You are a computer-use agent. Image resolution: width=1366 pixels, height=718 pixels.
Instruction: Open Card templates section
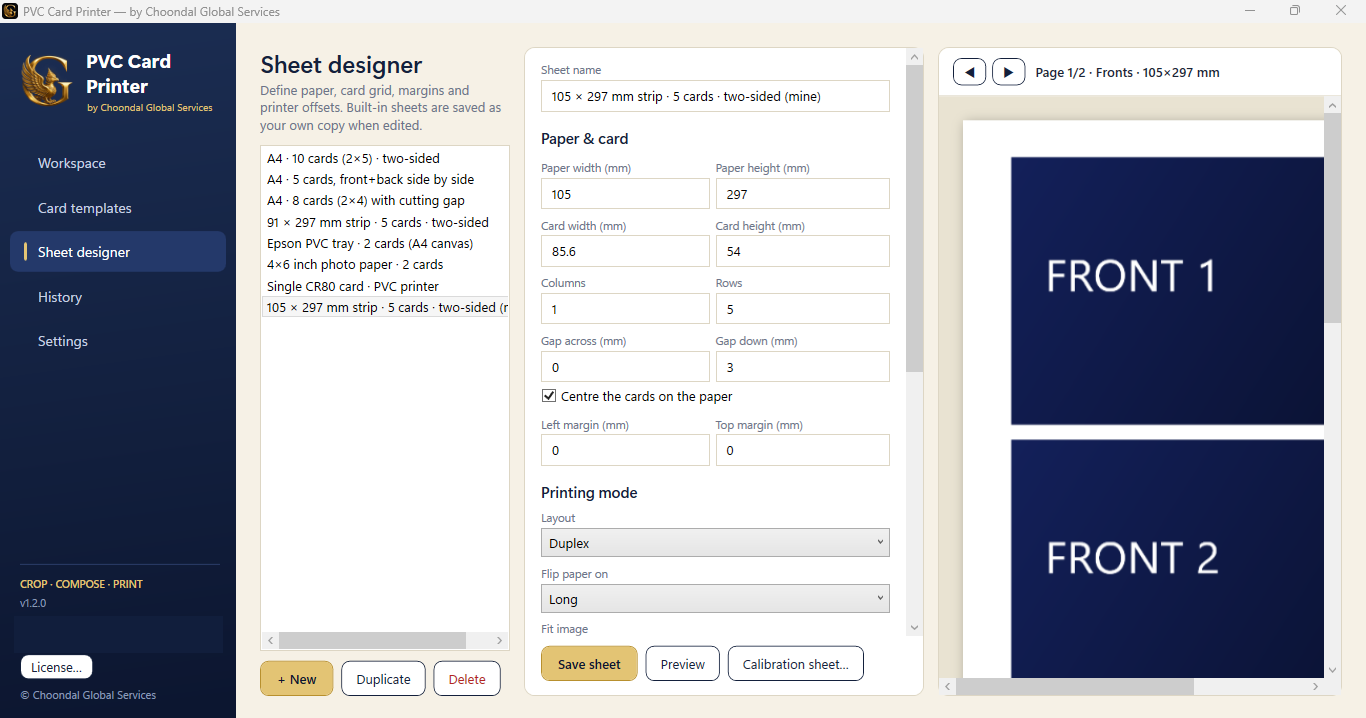pos(118,208)
